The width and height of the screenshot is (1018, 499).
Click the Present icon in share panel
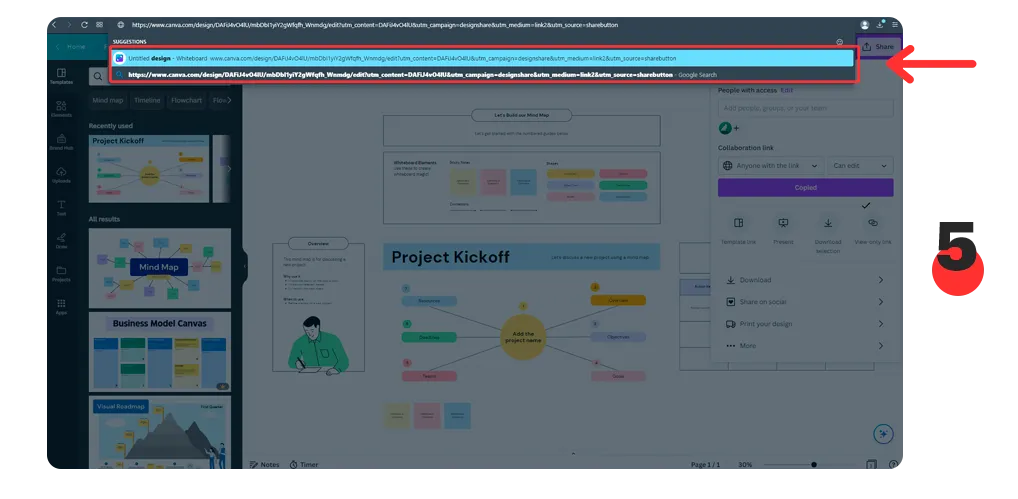point(783,227)
